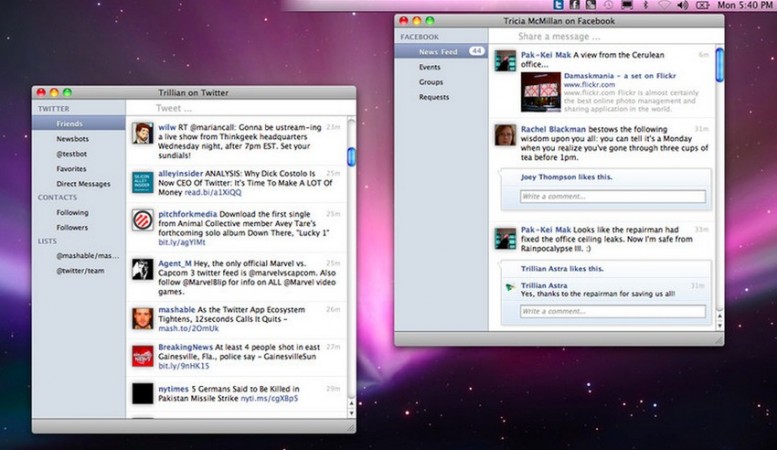This screenshot has width=777, height=450.
Task: Open the volume menu bar icon
Action: tap(683, 5)
